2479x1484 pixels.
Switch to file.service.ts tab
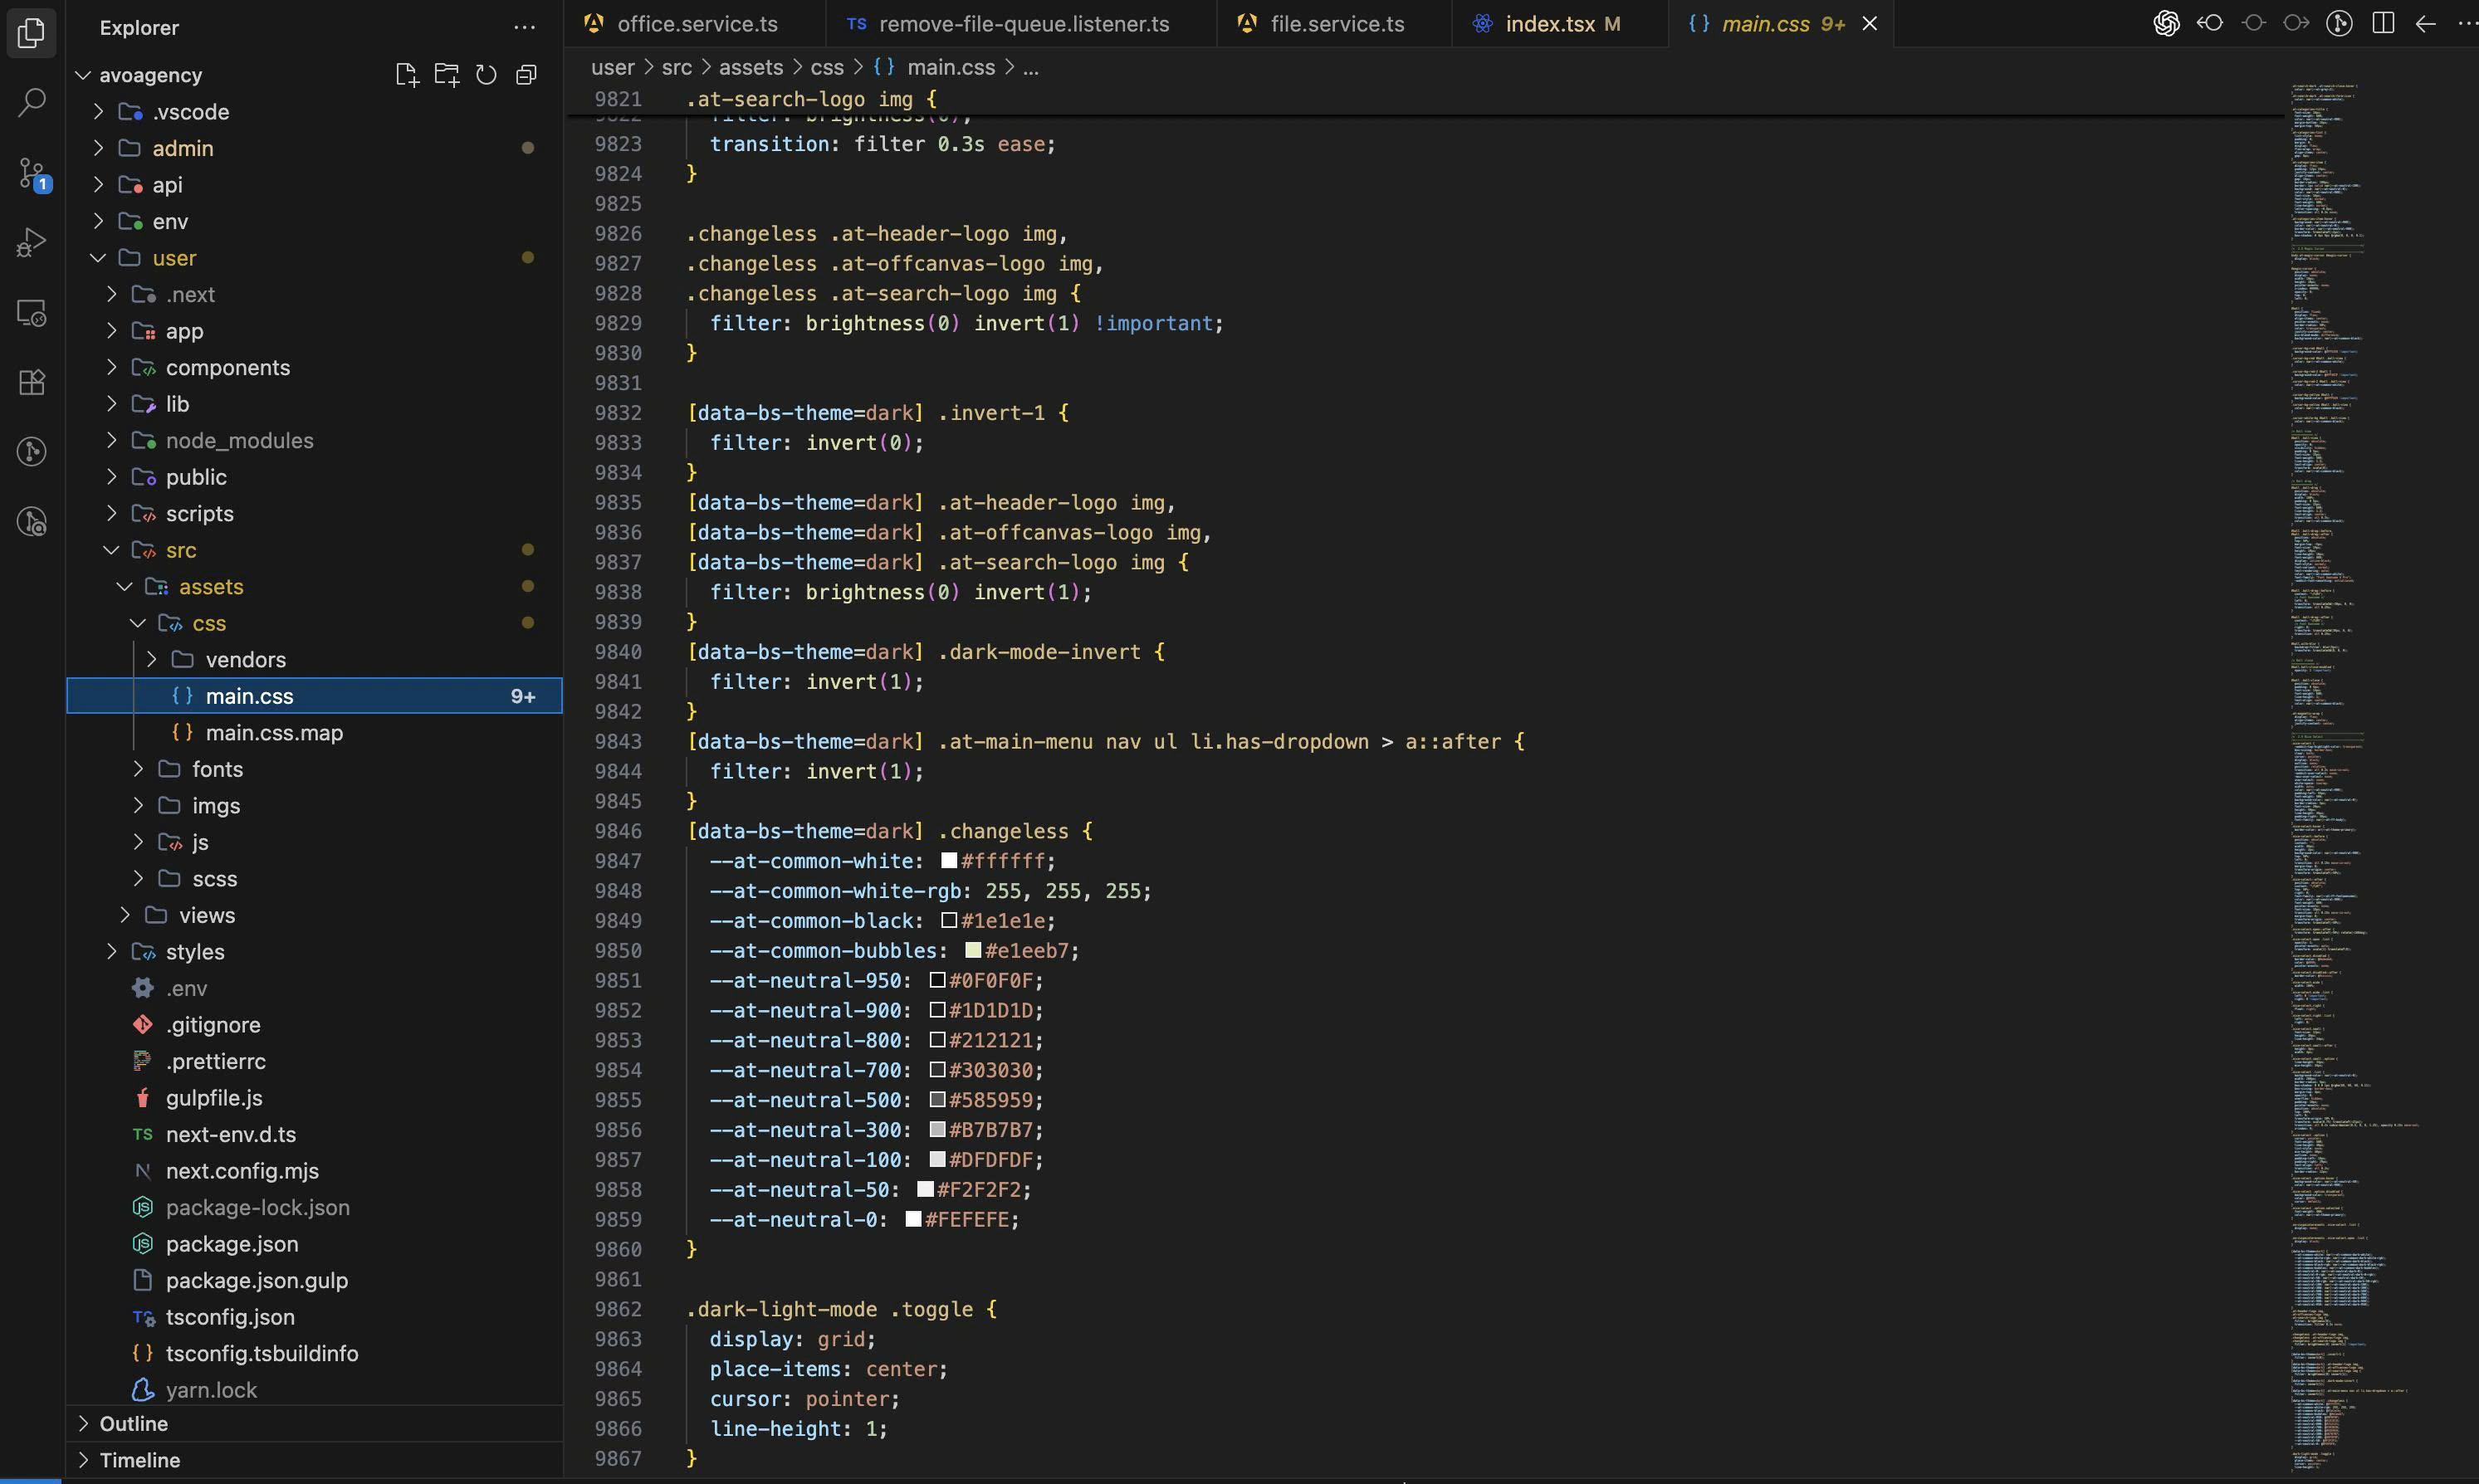tap(1334, 24)
